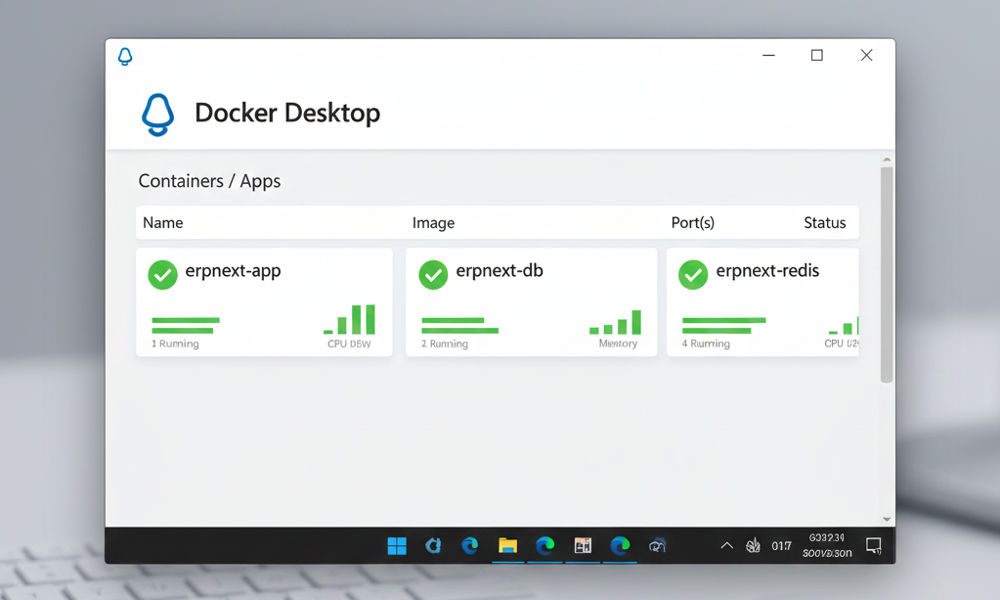The image size is (1000, 600).
Task: Click the Name column header
Action: [163, 222]
